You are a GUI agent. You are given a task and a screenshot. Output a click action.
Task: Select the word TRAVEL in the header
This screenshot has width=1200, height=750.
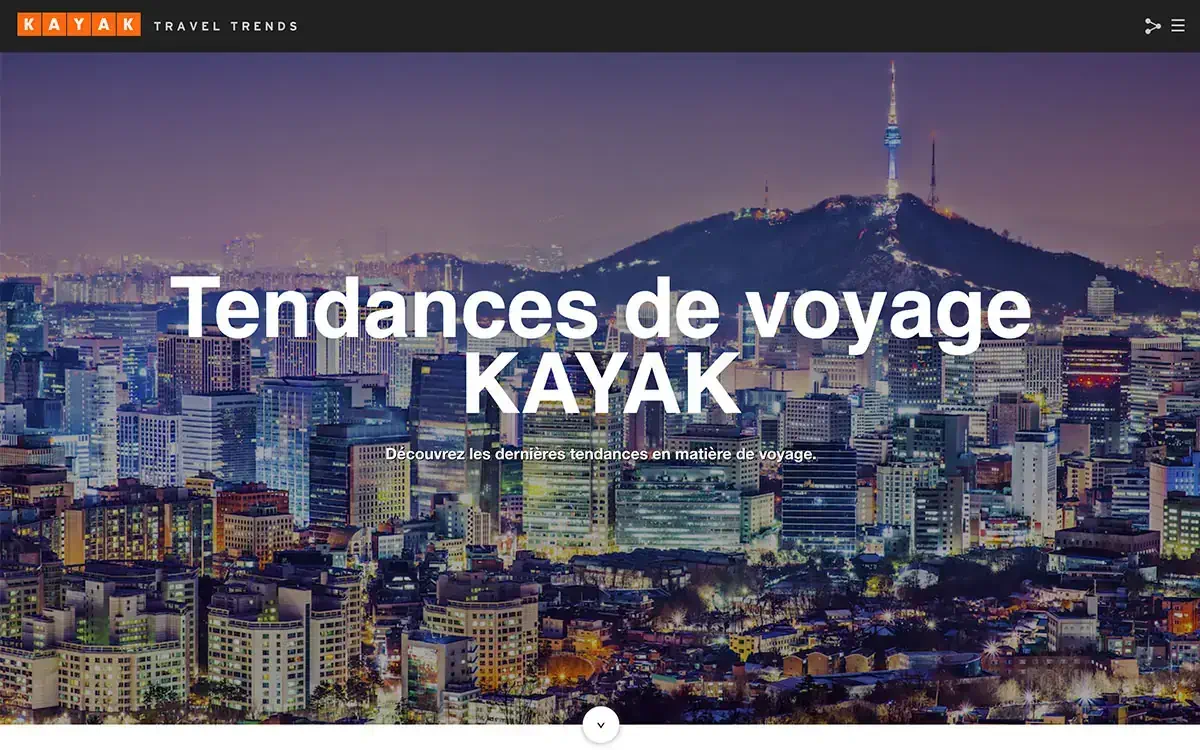(x=185, y=26)
